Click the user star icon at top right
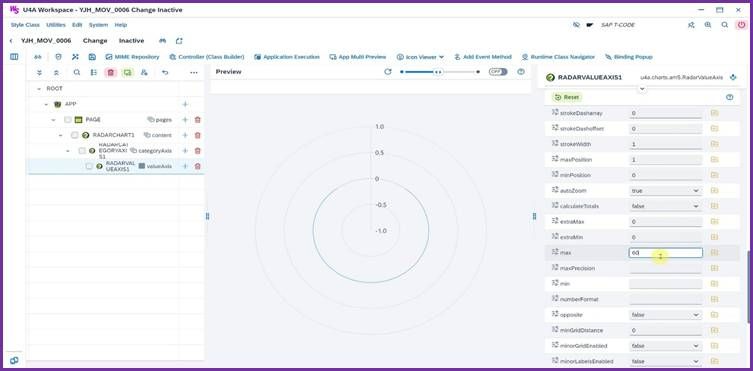 click(691, 25)
